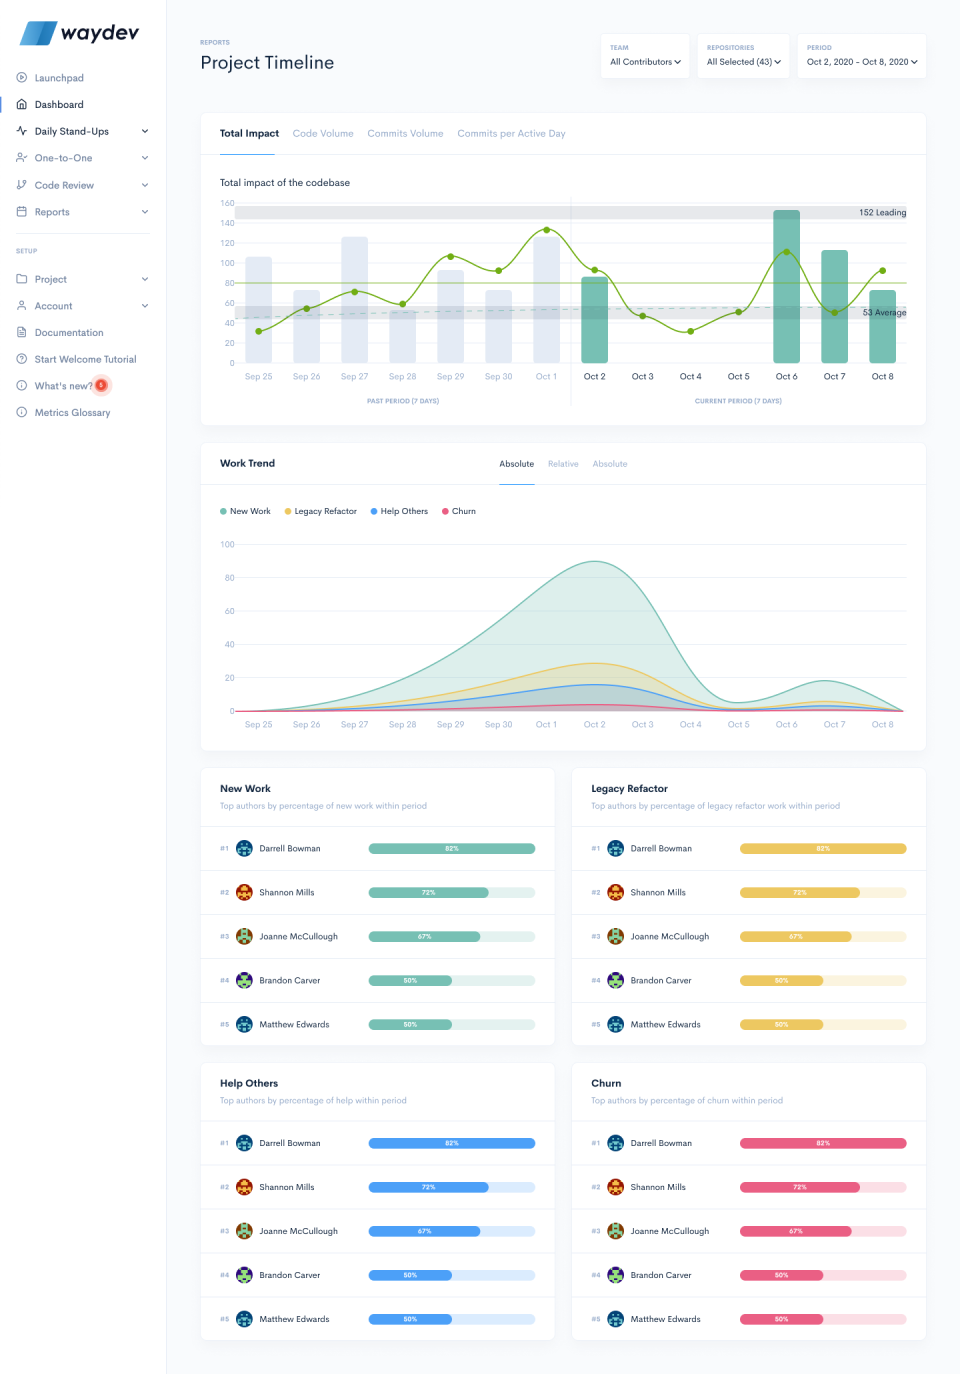Open the Repositories All Selected dropdown

(x=743, y=61)
